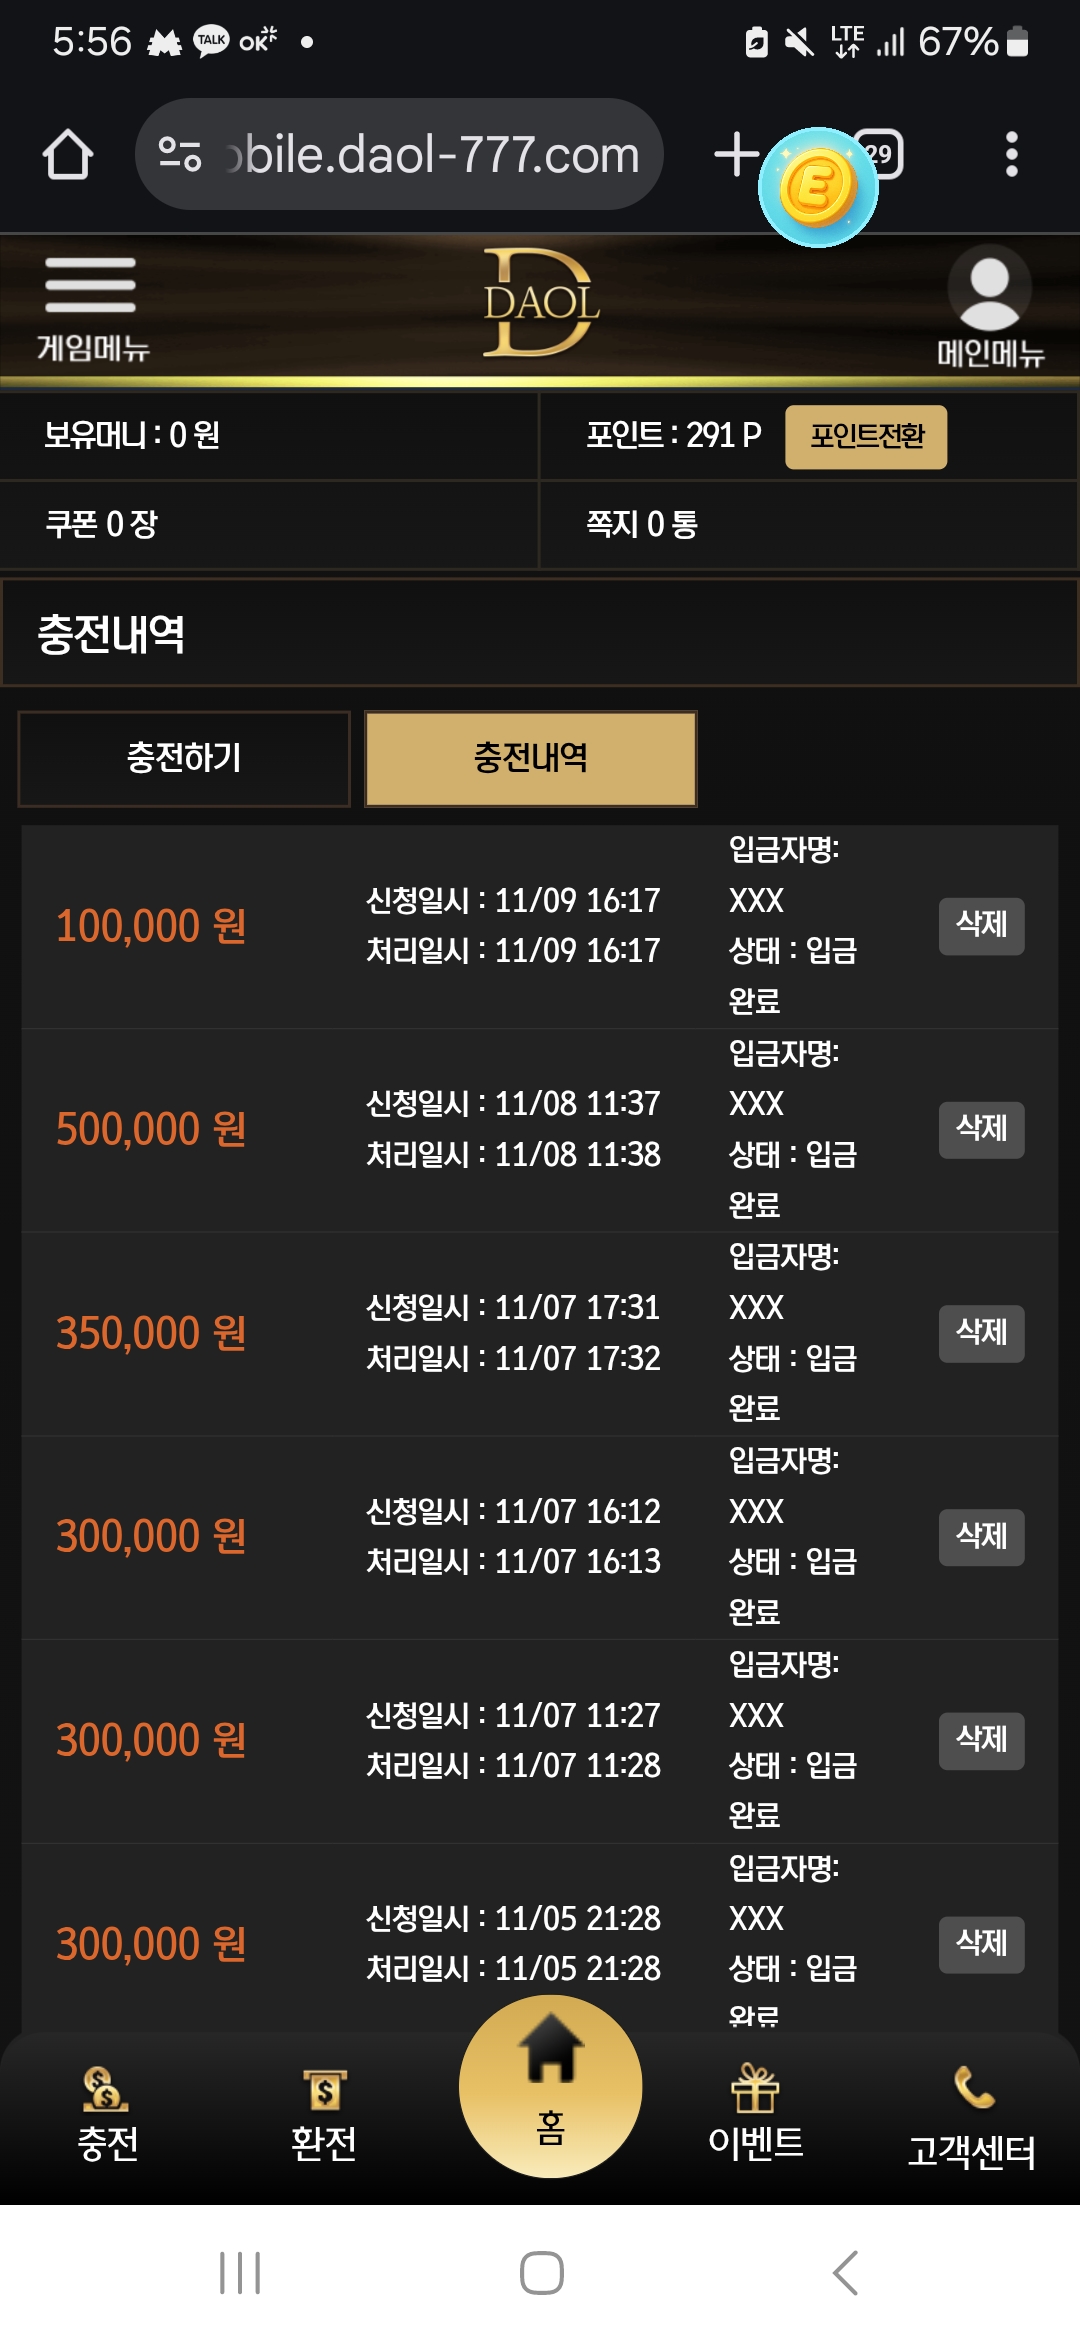Tap the DAOL logo in header
The image size is (1080, 2340).
540,304
